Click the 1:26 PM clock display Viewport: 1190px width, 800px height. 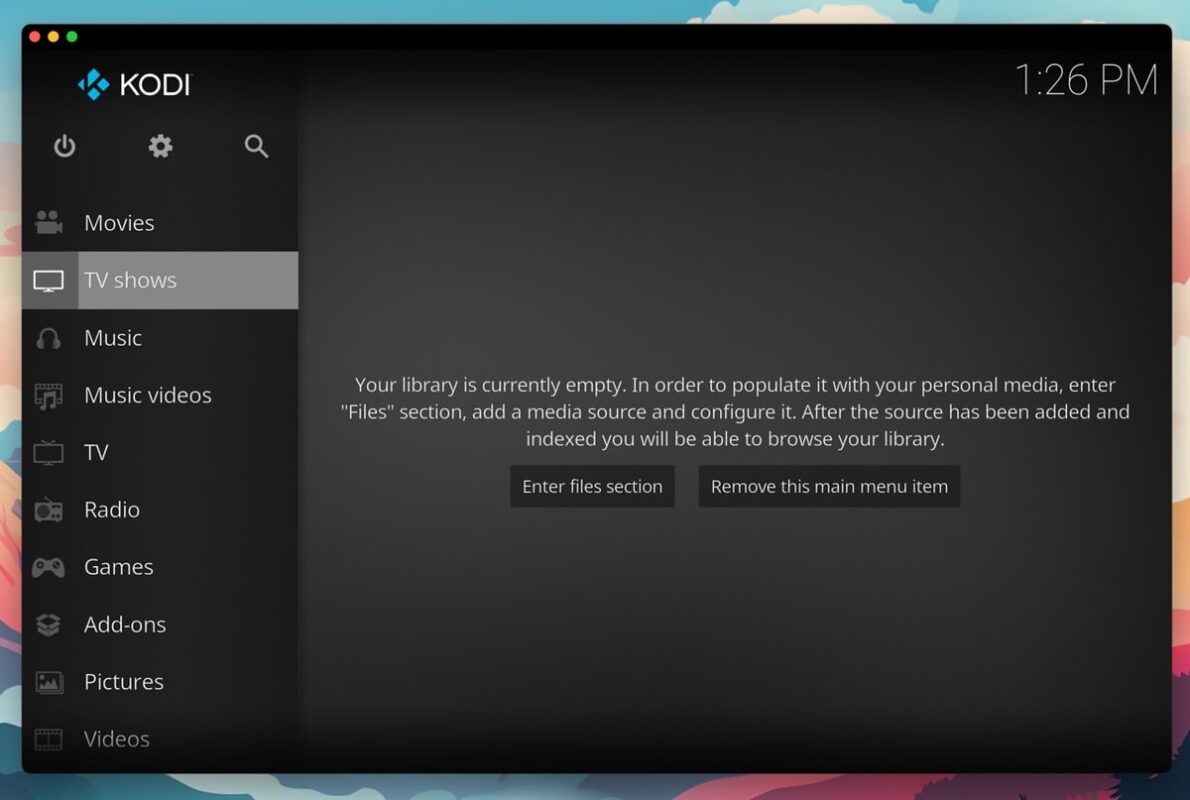pos(1084,80)
